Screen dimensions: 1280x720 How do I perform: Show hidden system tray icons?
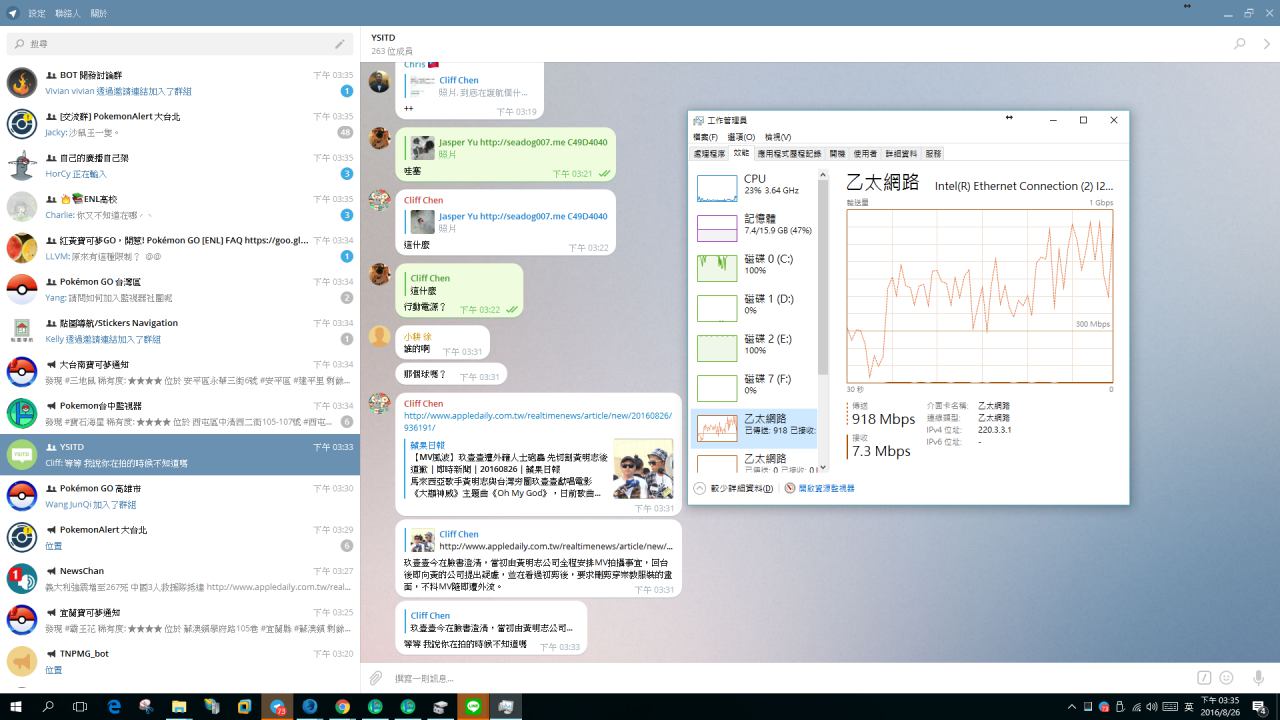pos(1073,706)
